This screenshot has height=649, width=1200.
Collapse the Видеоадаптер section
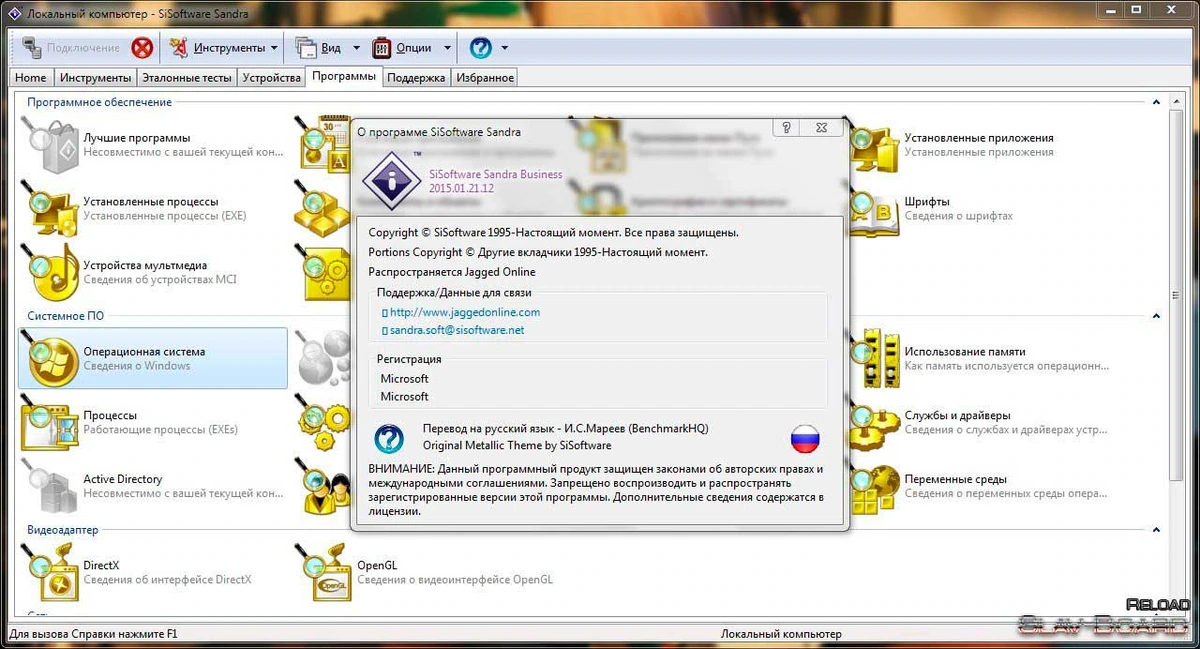click(x=1156, y=530)
